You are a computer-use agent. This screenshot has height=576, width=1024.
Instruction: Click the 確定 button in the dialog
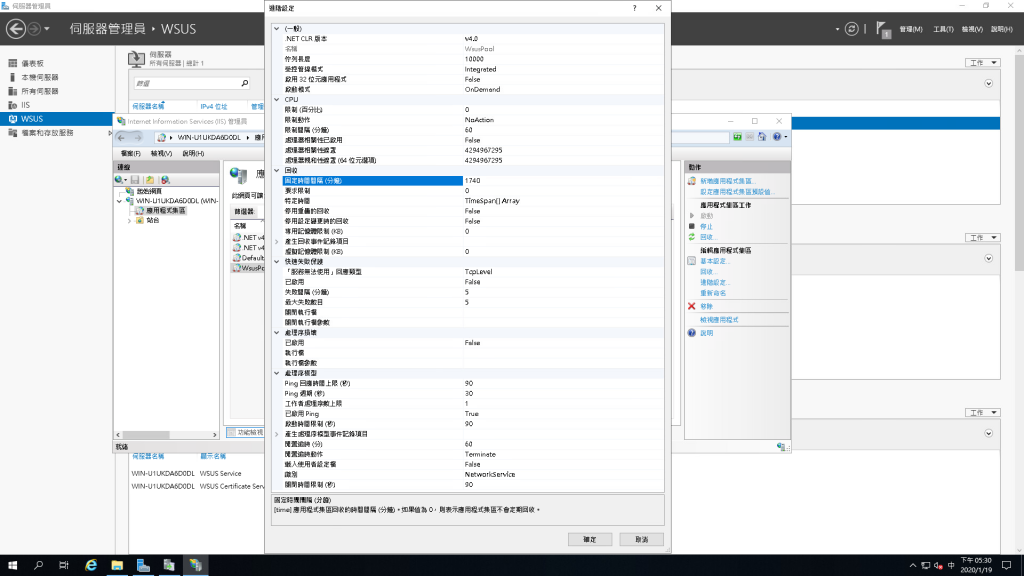[x=589, y=539]
